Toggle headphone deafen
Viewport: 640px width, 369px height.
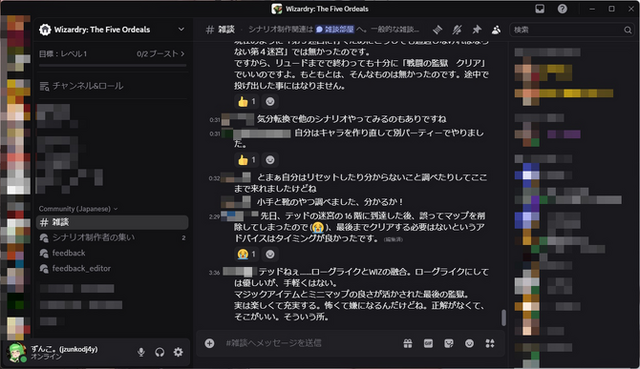(160, 352)
